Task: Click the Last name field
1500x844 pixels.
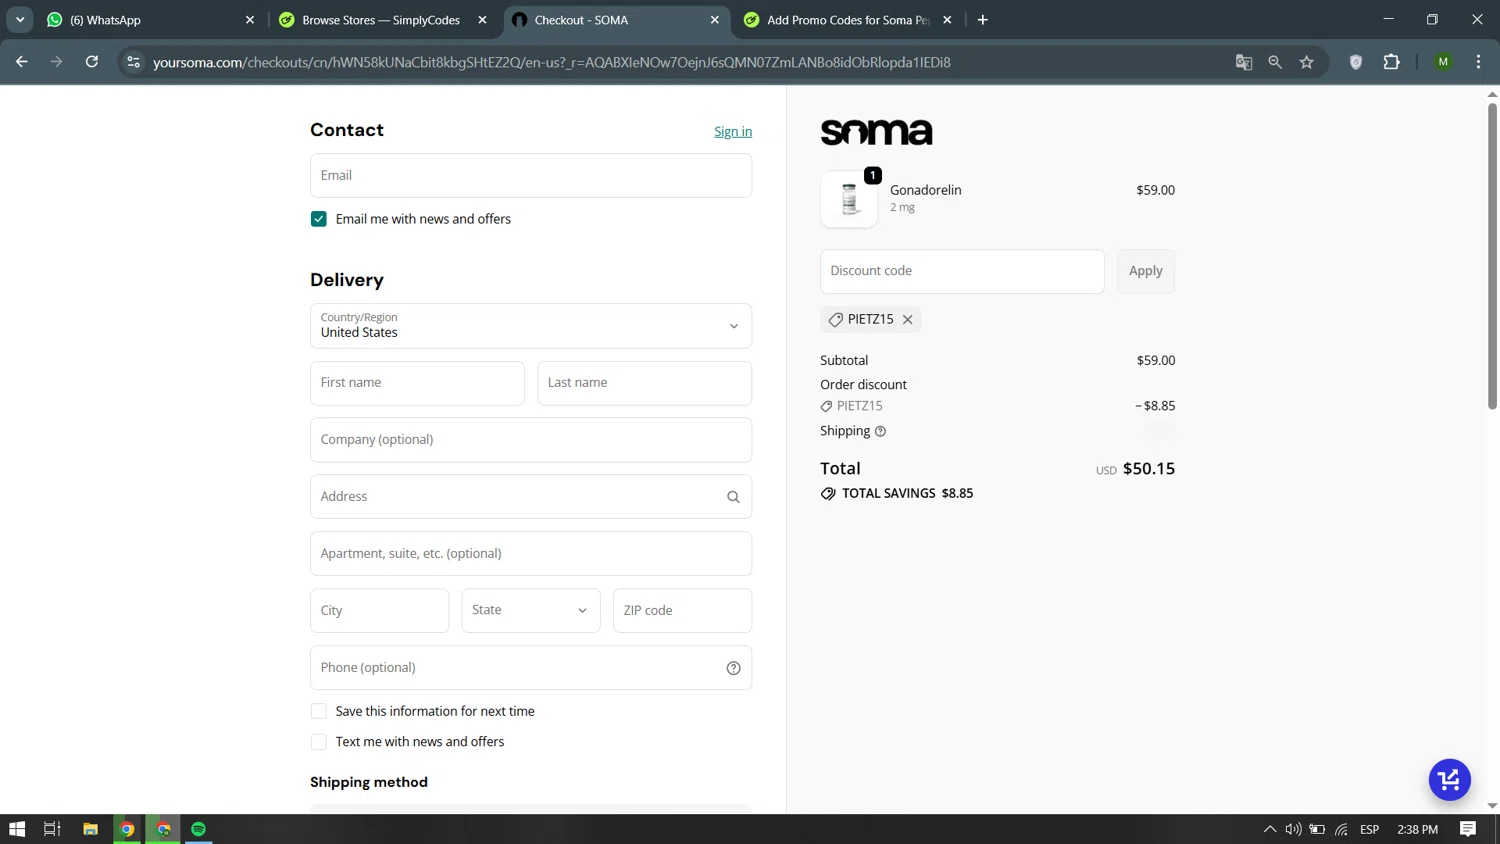Action: (644, 383)
